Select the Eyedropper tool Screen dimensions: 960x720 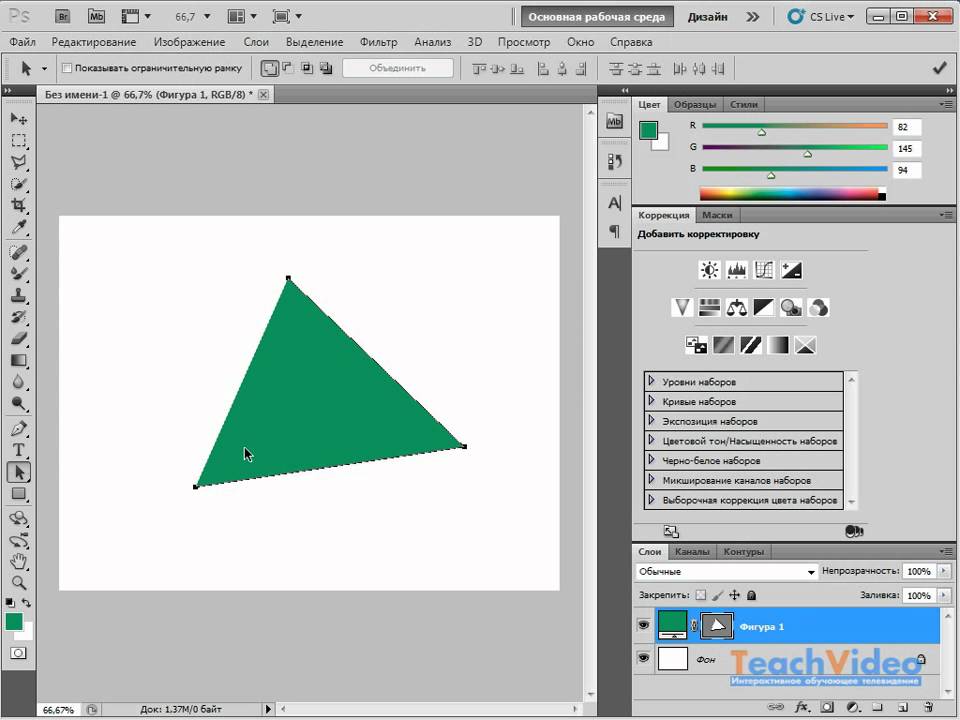click(18, 227)
